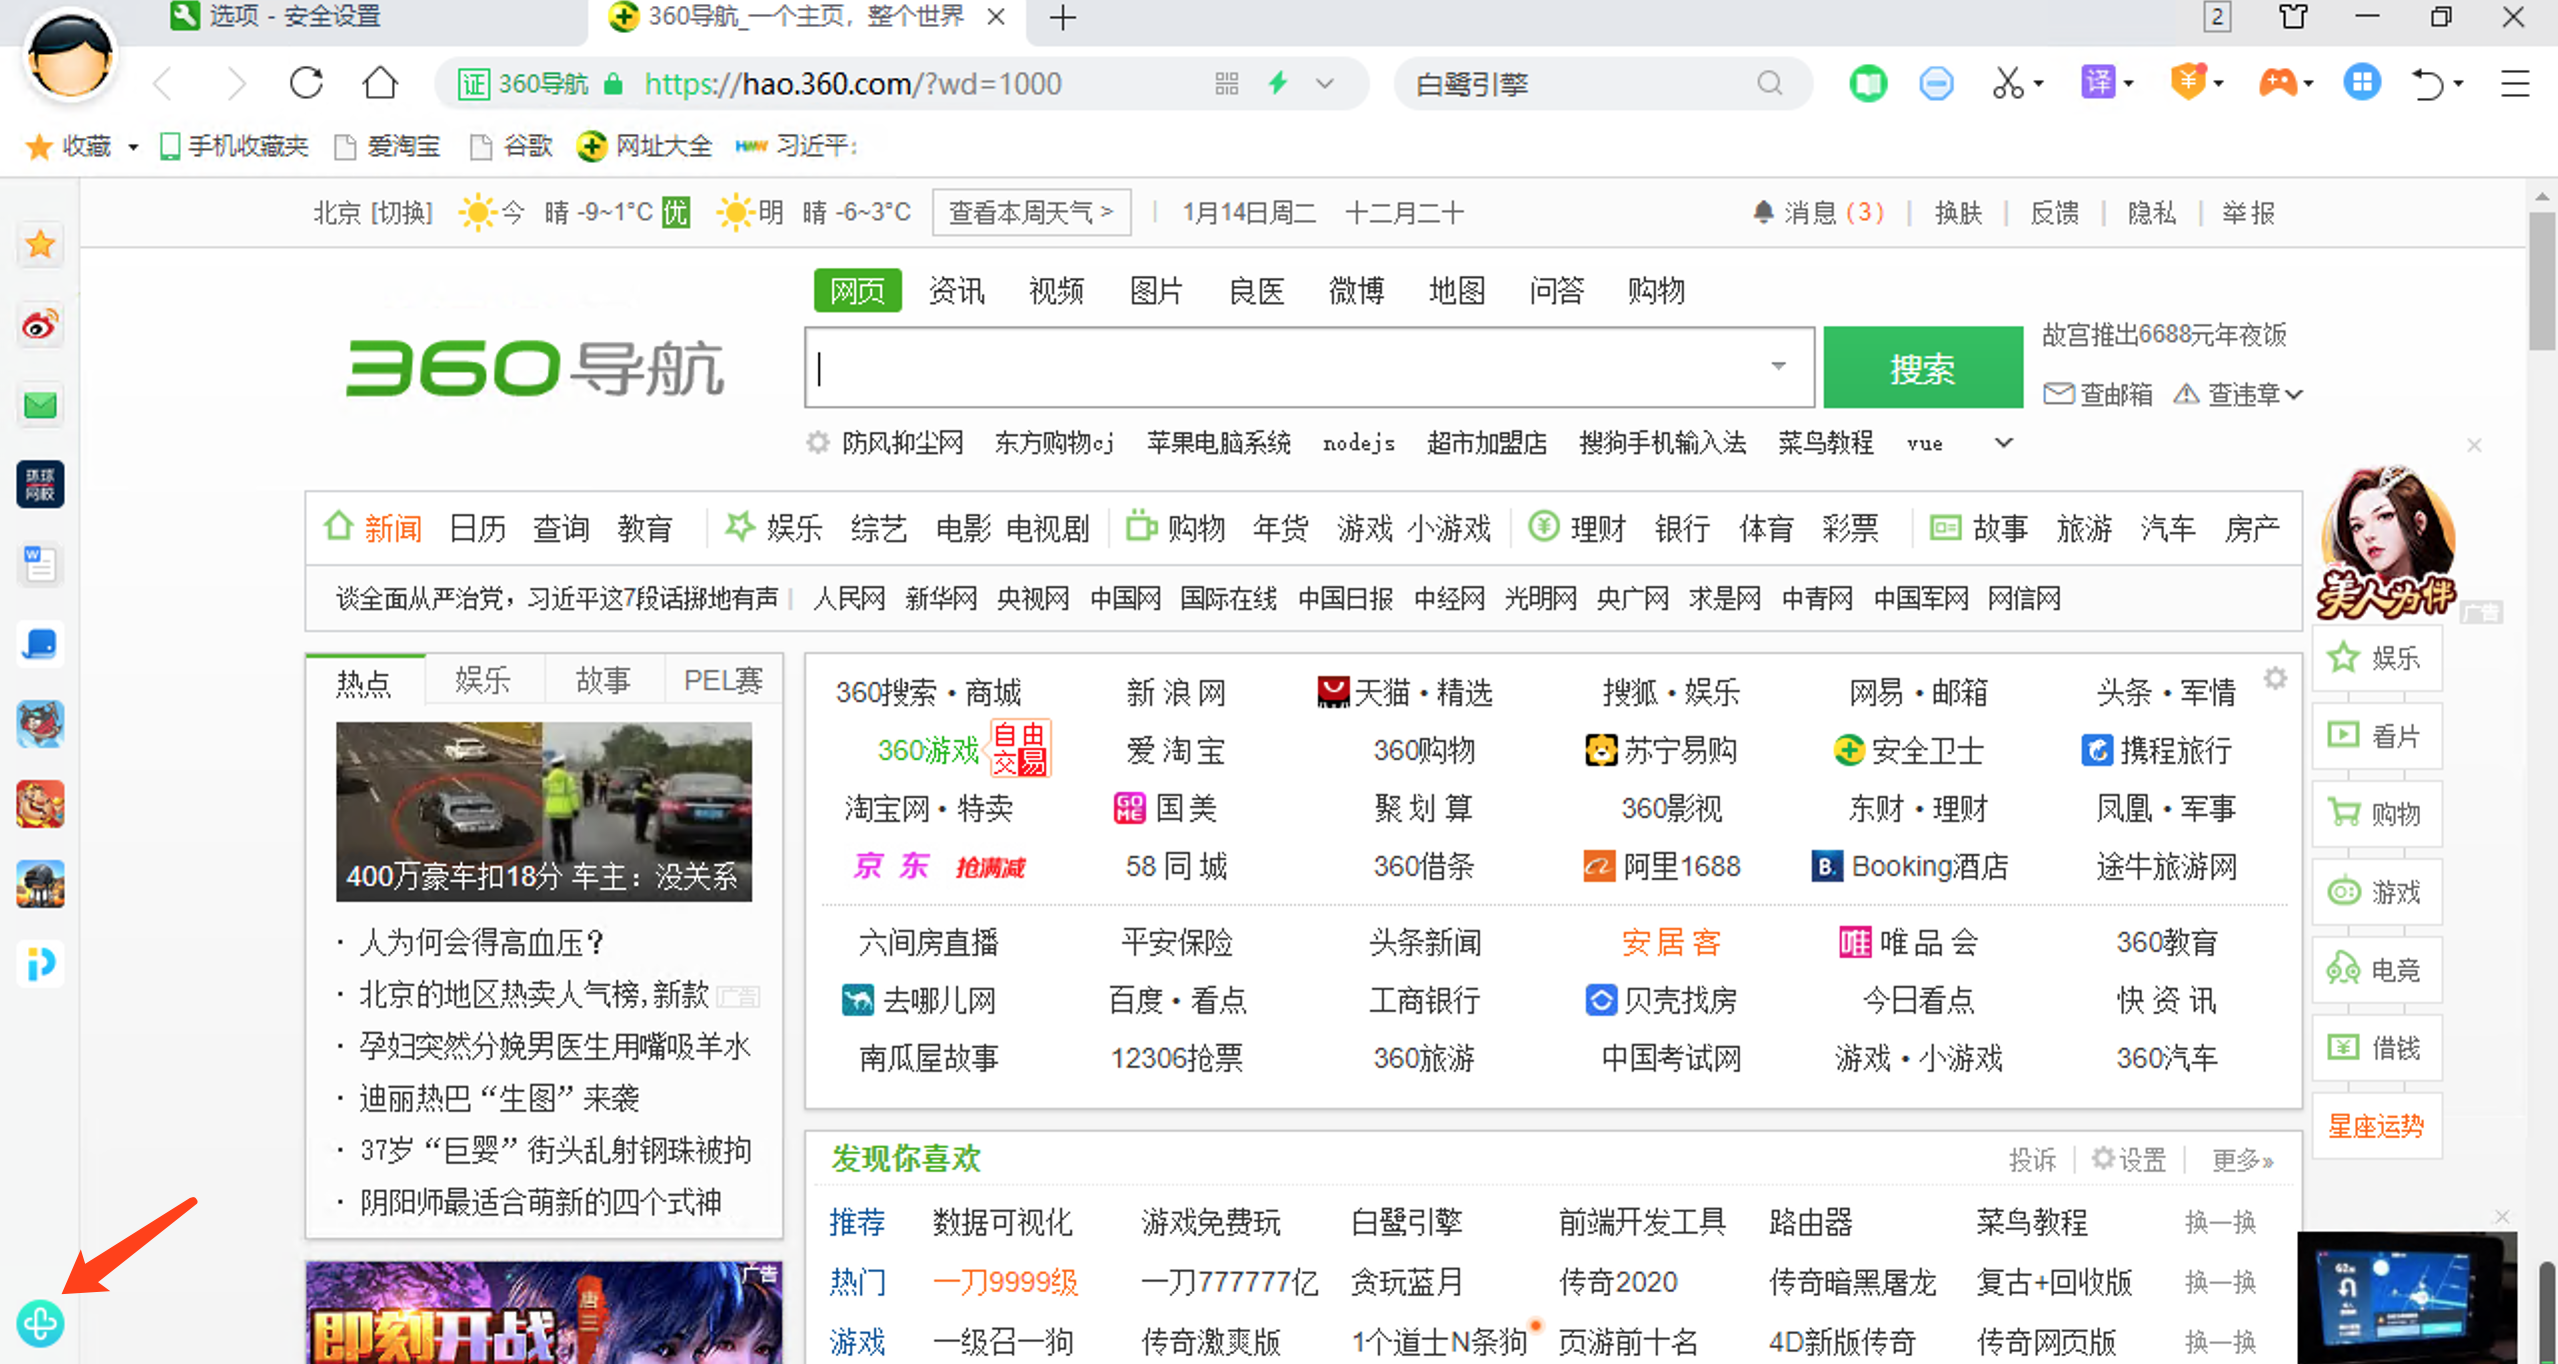Open the 手机收藏夹 bookmark
This screenshot has height=1364, width=2558.
coord(234,147)
